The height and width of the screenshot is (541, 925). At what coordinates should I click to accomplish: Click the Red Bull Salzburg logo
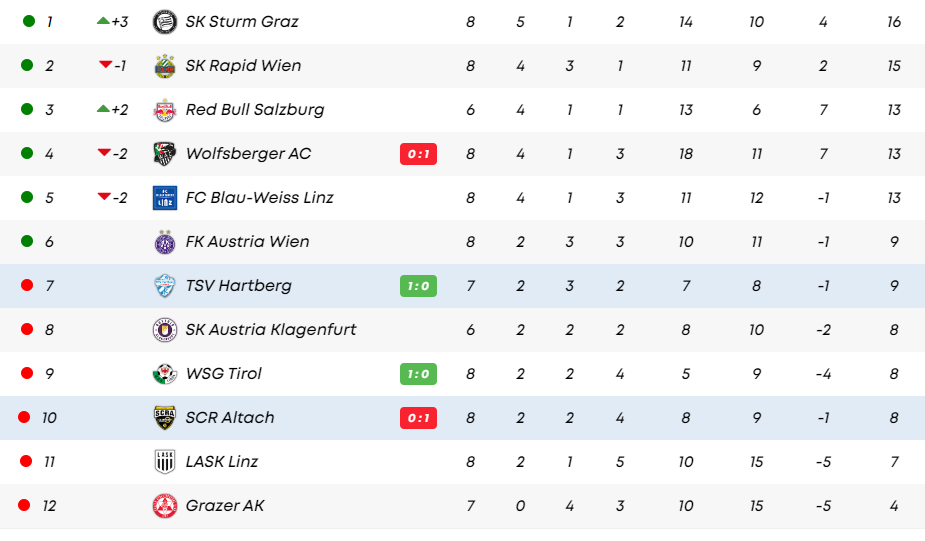(165, 110)
